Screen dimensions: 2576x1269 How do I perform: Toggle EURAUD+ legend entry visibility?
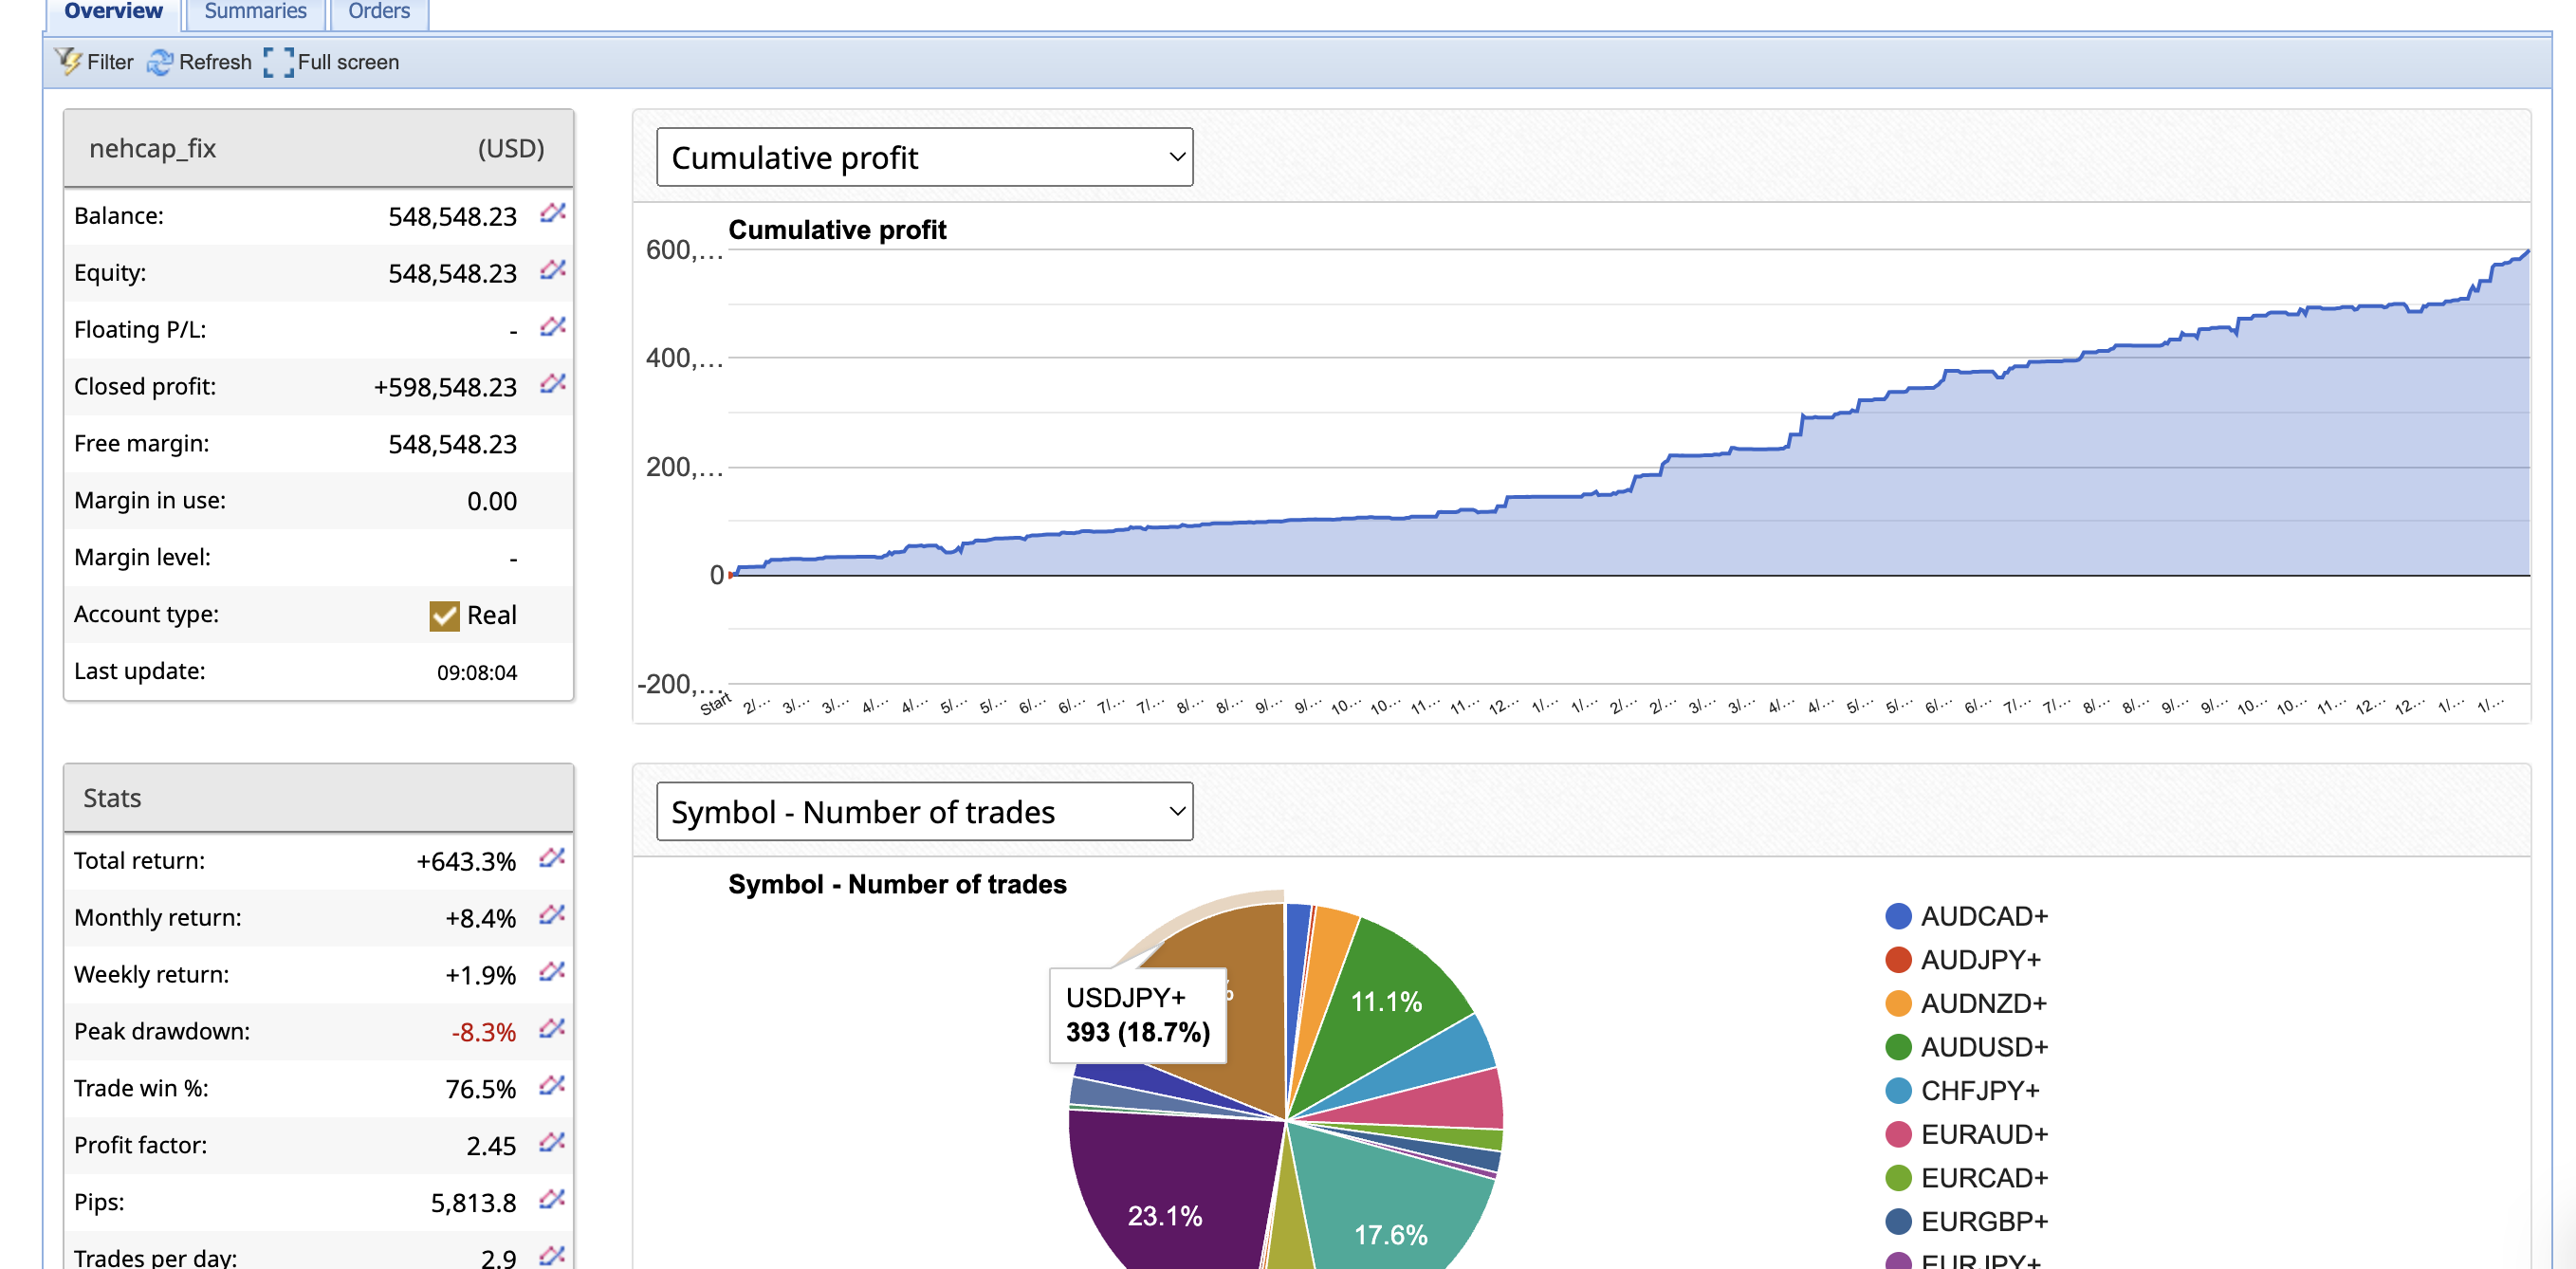[x=1983, y=1134]
